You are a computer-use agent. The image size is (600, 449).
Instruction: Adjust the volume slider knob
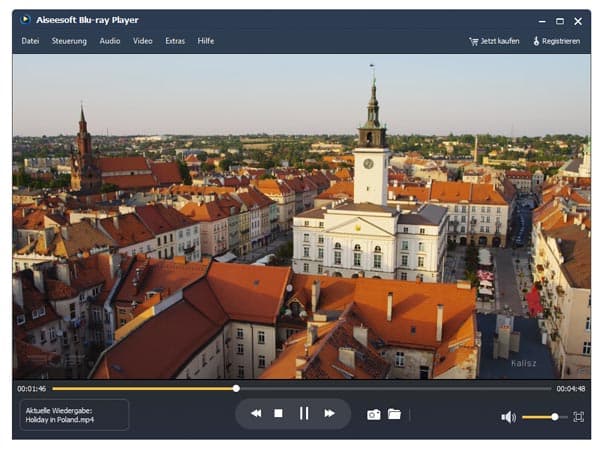click(554, 417)
